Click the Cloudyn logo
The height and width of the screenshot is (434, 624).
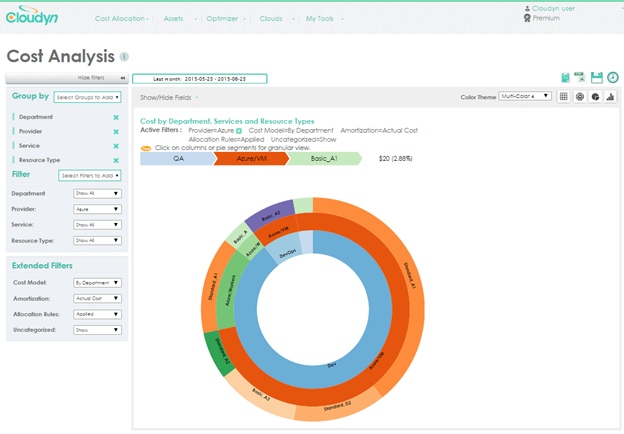click(32, 16)
